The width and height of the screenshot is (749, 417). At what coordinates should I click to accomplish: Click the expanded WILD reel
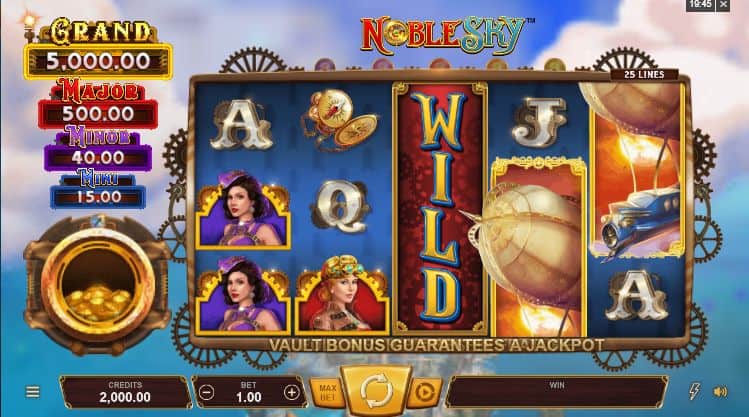pos(439,208)
